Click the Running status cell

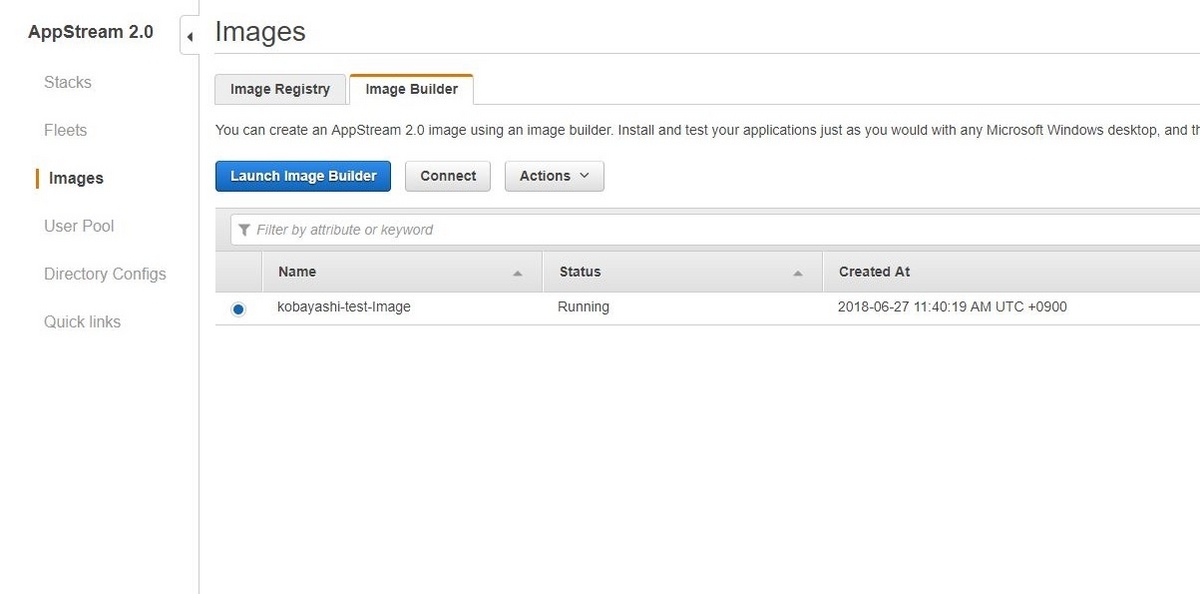click(x=583, y=307)
